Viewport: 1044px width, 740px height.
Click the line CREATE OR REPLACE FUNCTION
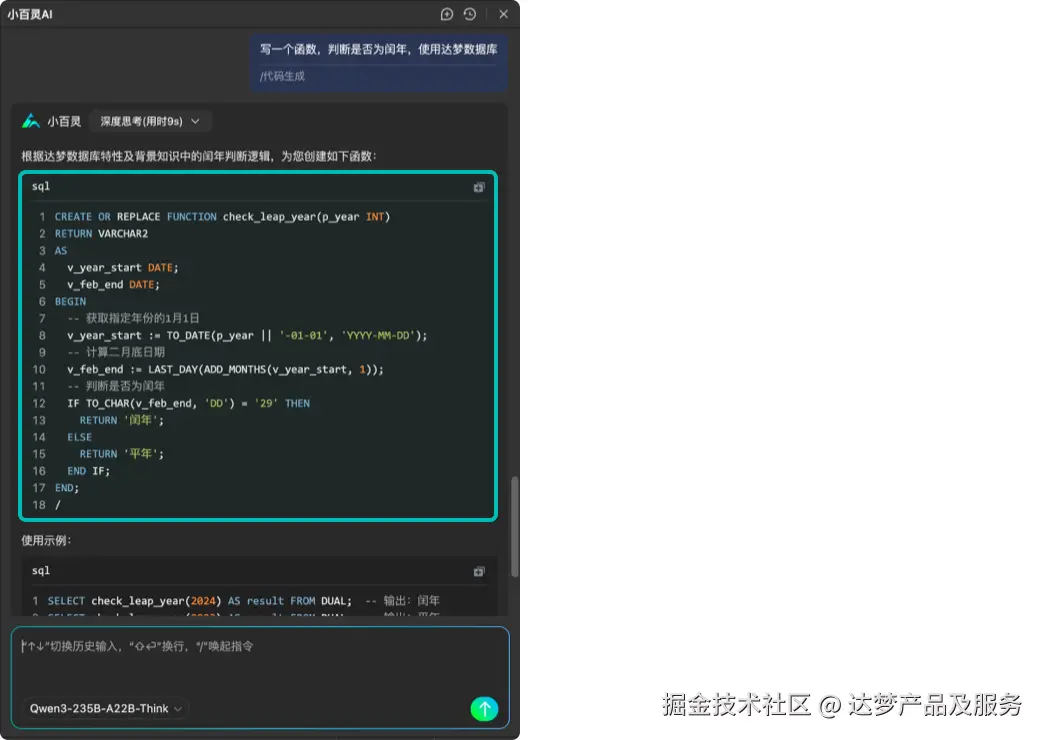pos(222,216)
